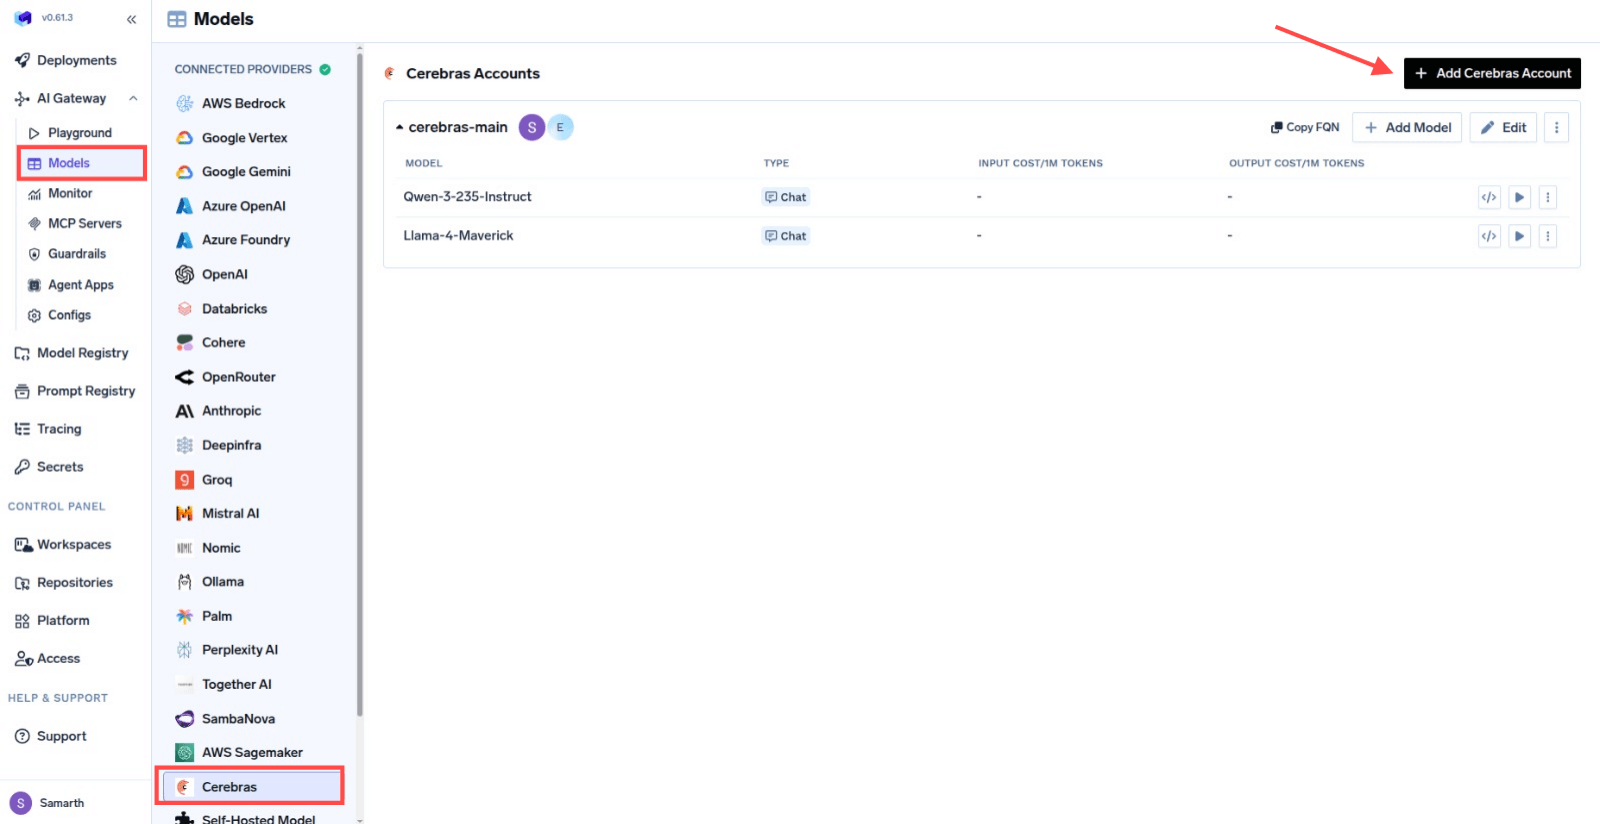
Task: Try Llama-4-Maverick in playground
Action: tap(1519, 236)
